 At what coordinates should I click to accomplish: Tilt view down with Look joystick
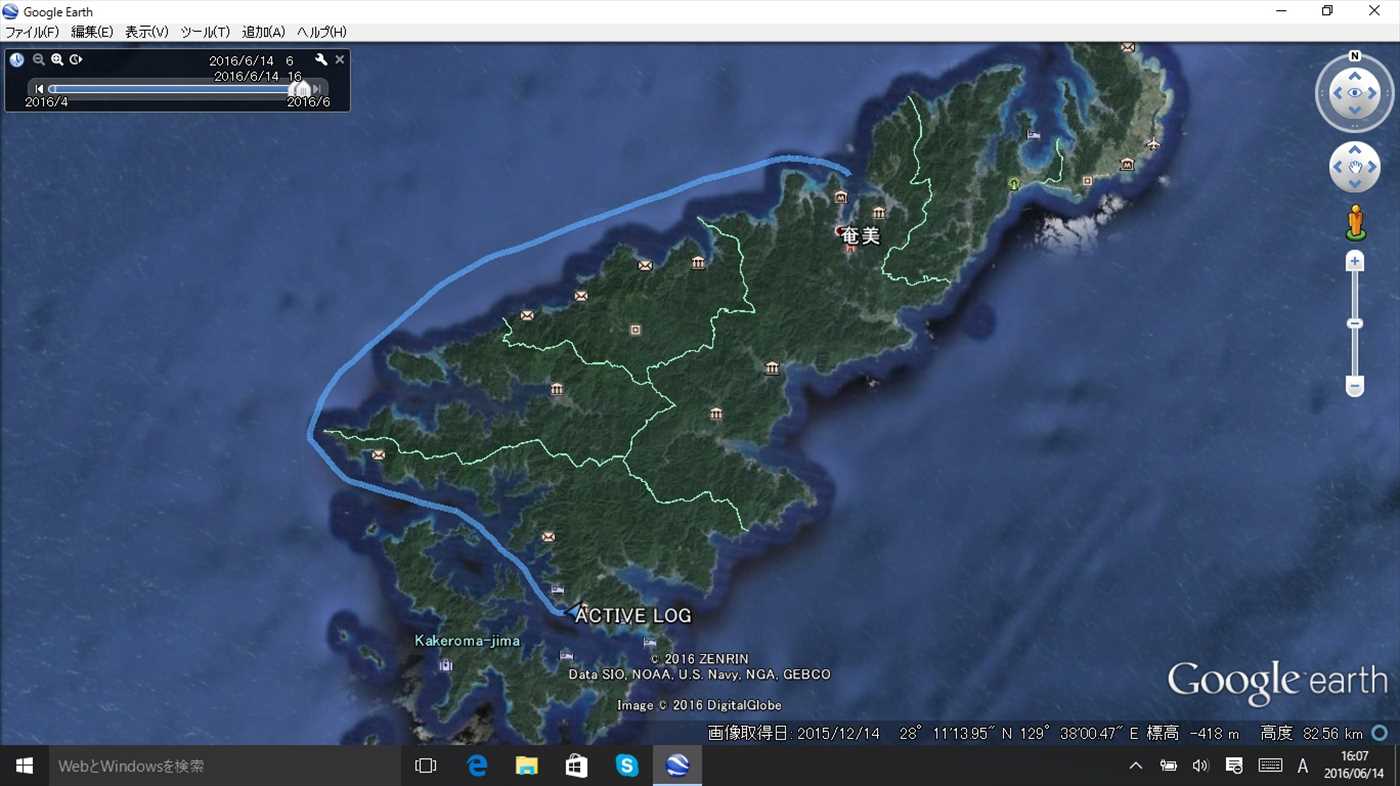(x=1355, y=111)
